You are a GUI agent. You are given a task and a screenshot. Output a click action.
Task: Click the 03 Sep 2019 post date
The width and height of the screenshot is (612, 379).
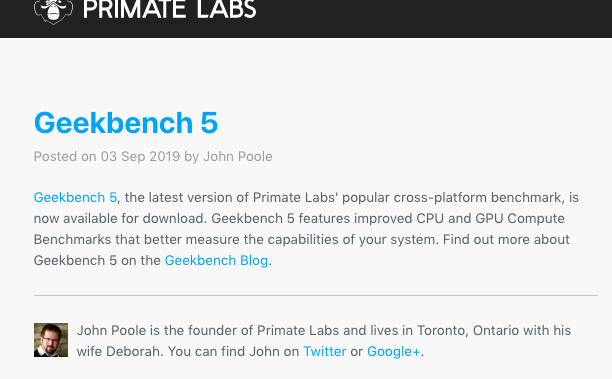click(x=141, y=157)
